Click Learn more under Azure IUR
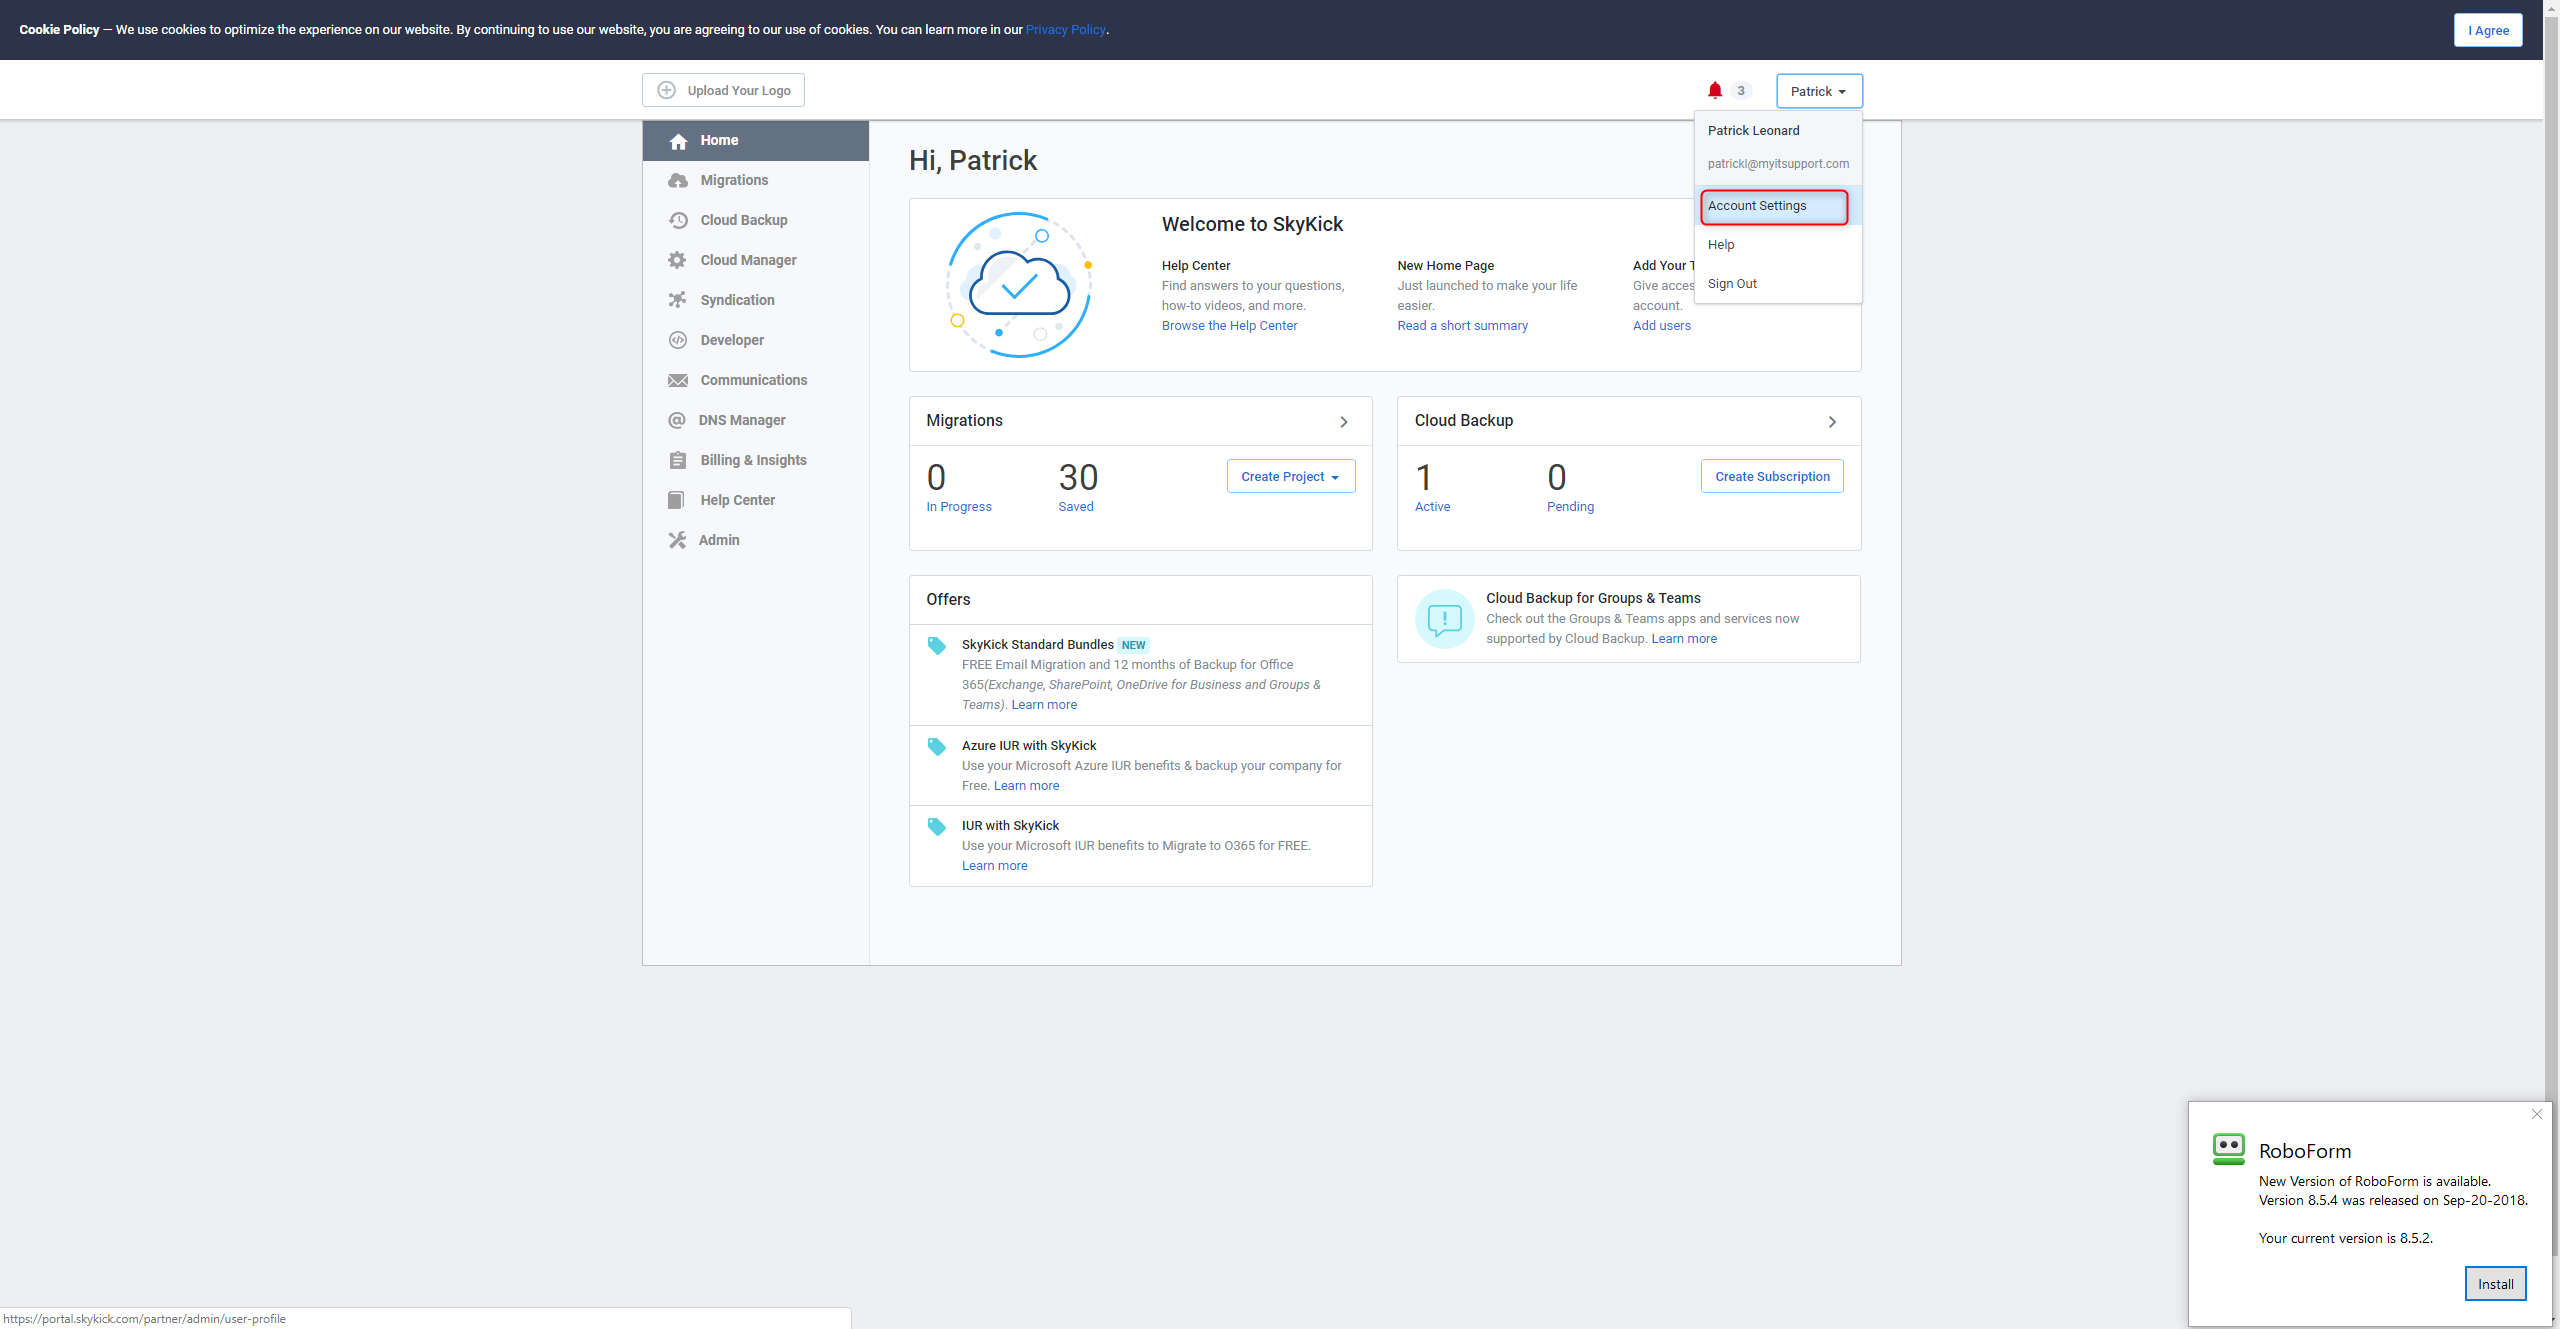The image size is (2560, 1329). tap(1026, 786)
